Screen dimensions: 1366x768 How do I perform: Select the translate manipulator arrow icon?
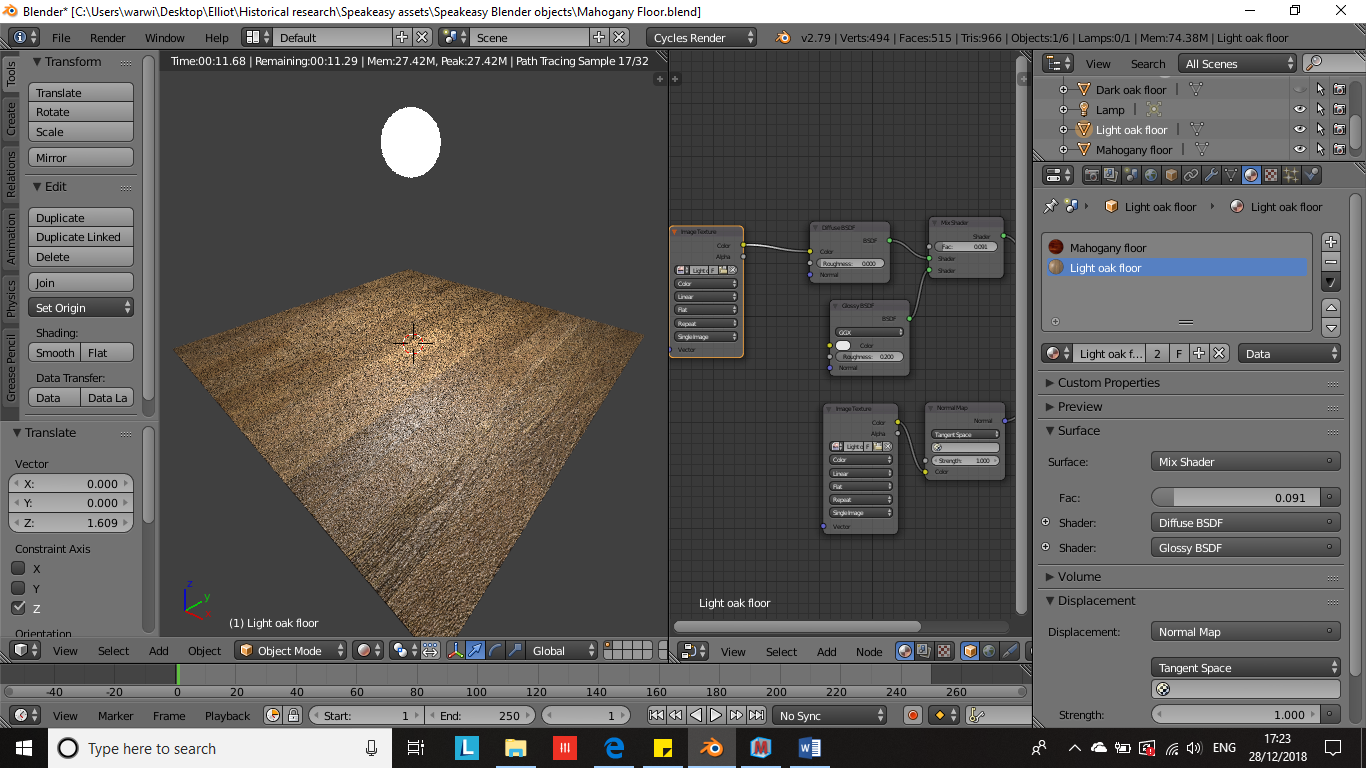pos(475,651)
